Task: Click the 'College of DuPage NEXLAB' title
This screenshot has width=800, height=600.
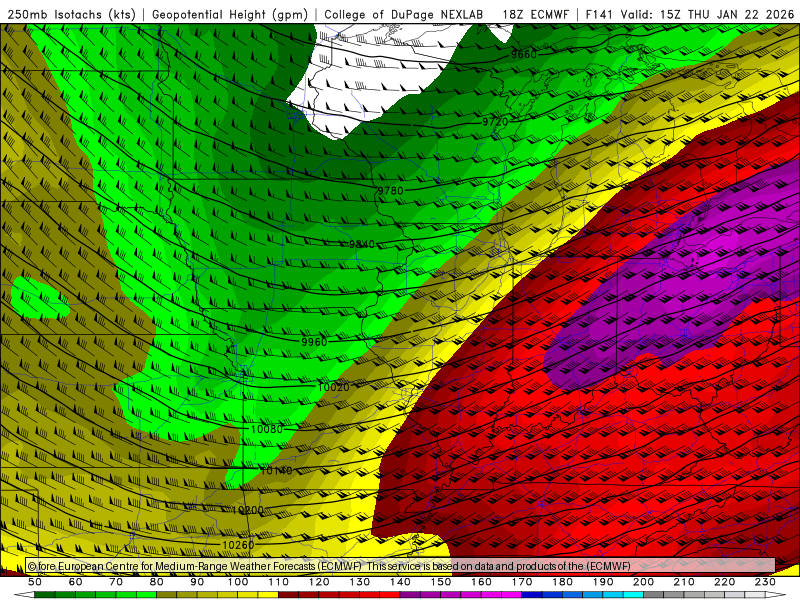Action: coord(403,14)
